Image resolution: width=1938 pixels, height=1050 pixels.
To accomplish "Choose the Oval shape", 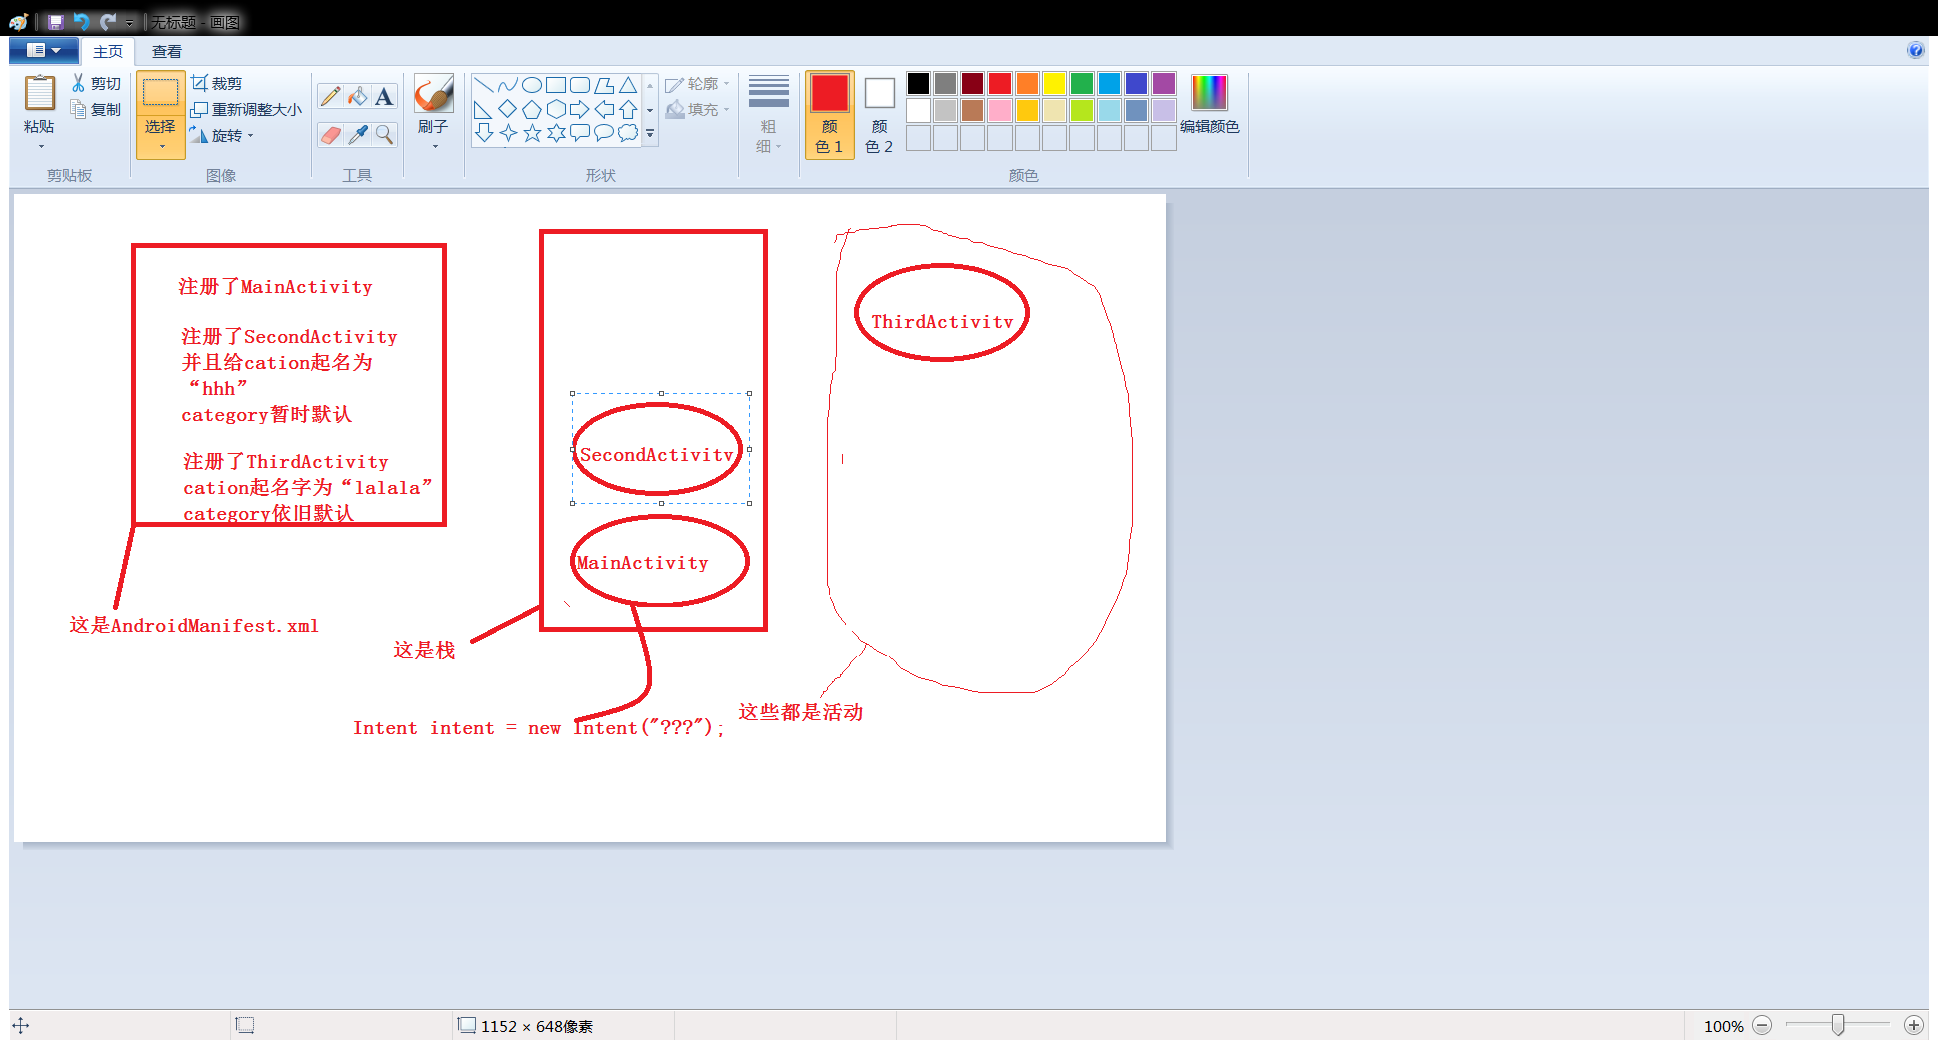I will (x=532, y=85).
